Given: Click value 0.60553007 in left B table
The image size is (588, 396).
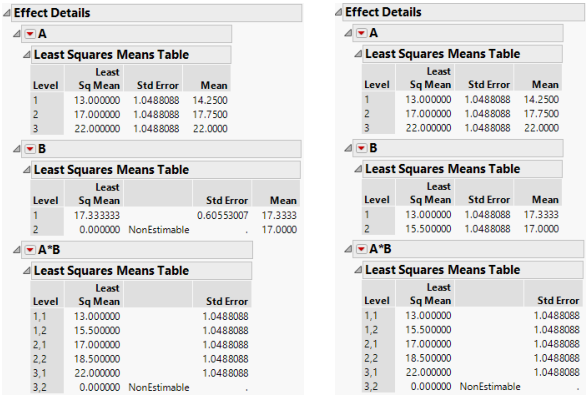Looking at the screenshot, I should pyautogui.click(x=222, y=216).
